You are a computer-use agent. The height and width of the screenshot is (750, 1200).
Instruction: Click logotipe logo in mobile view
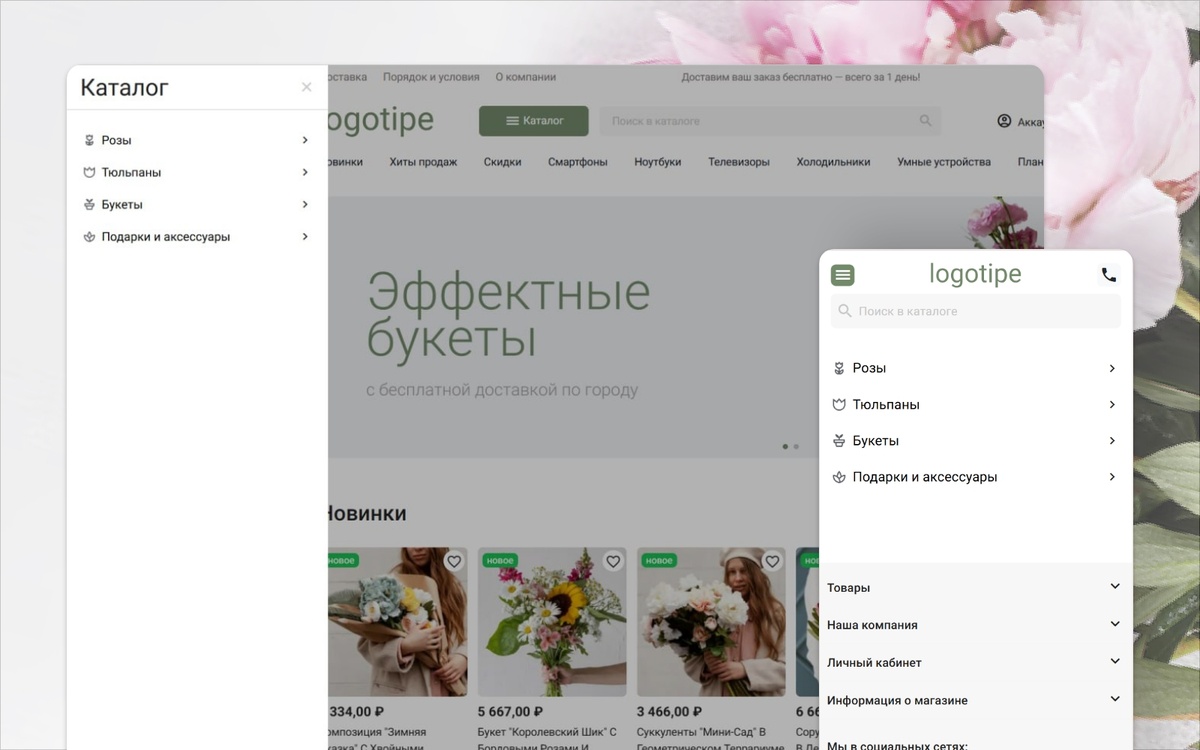[975, 273]
